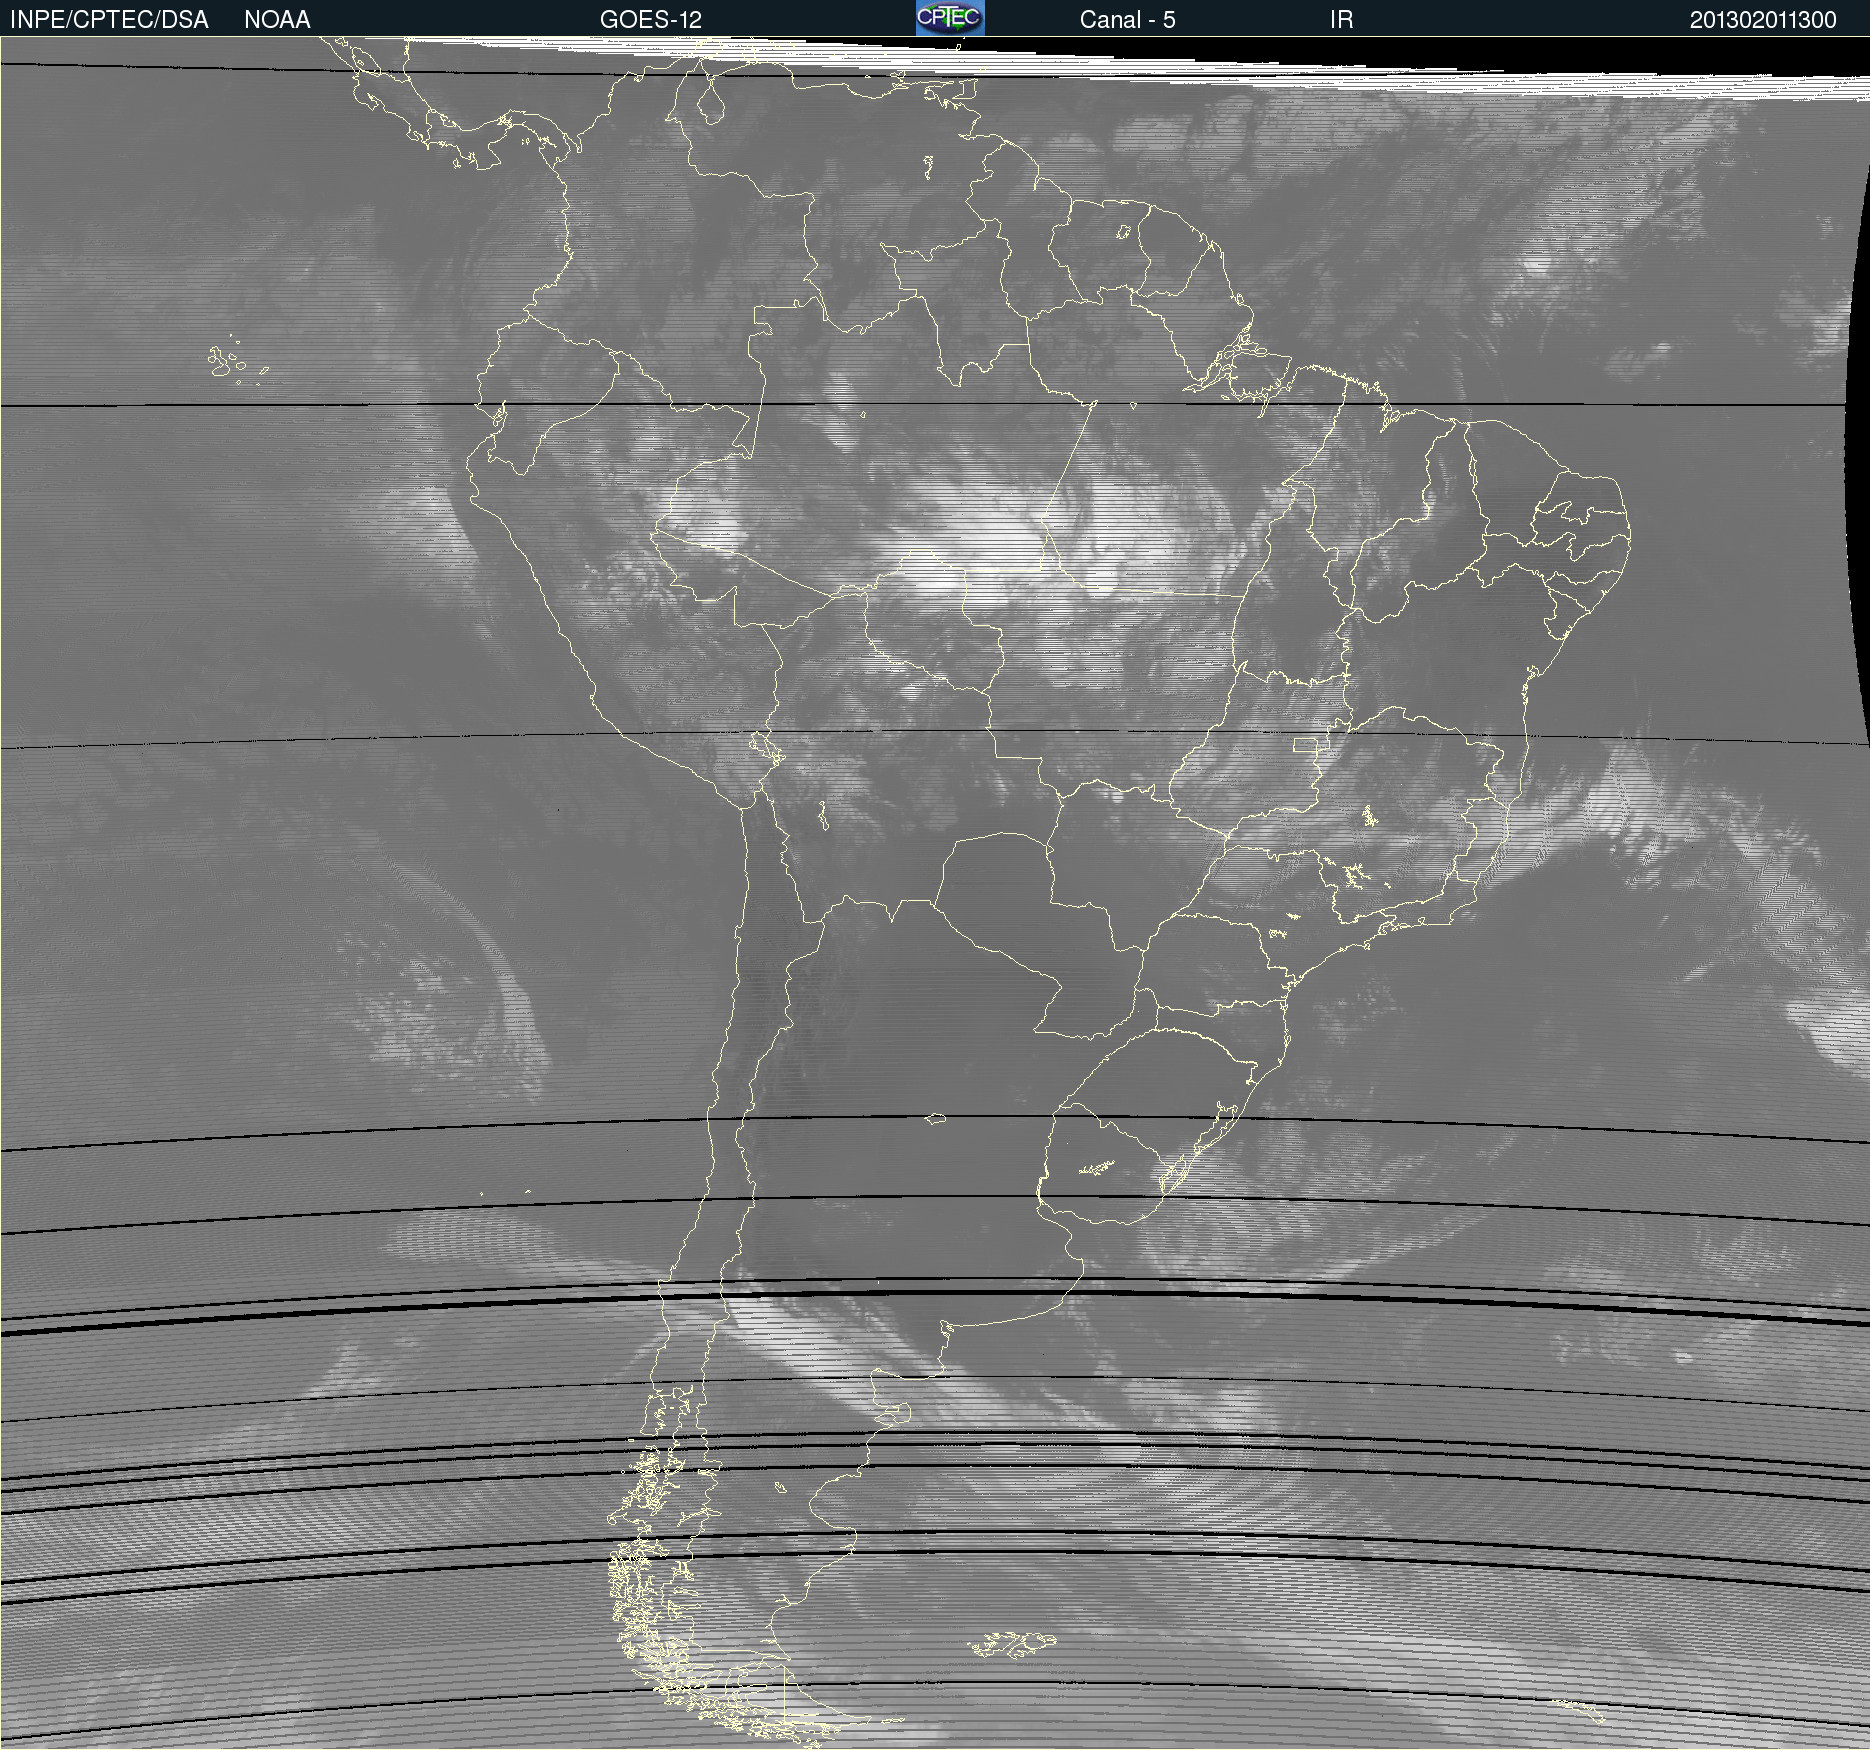The width and height of the screenshot is (1870, 1750).
Task: Select the IR channel label
Action: coord(1341,20)
